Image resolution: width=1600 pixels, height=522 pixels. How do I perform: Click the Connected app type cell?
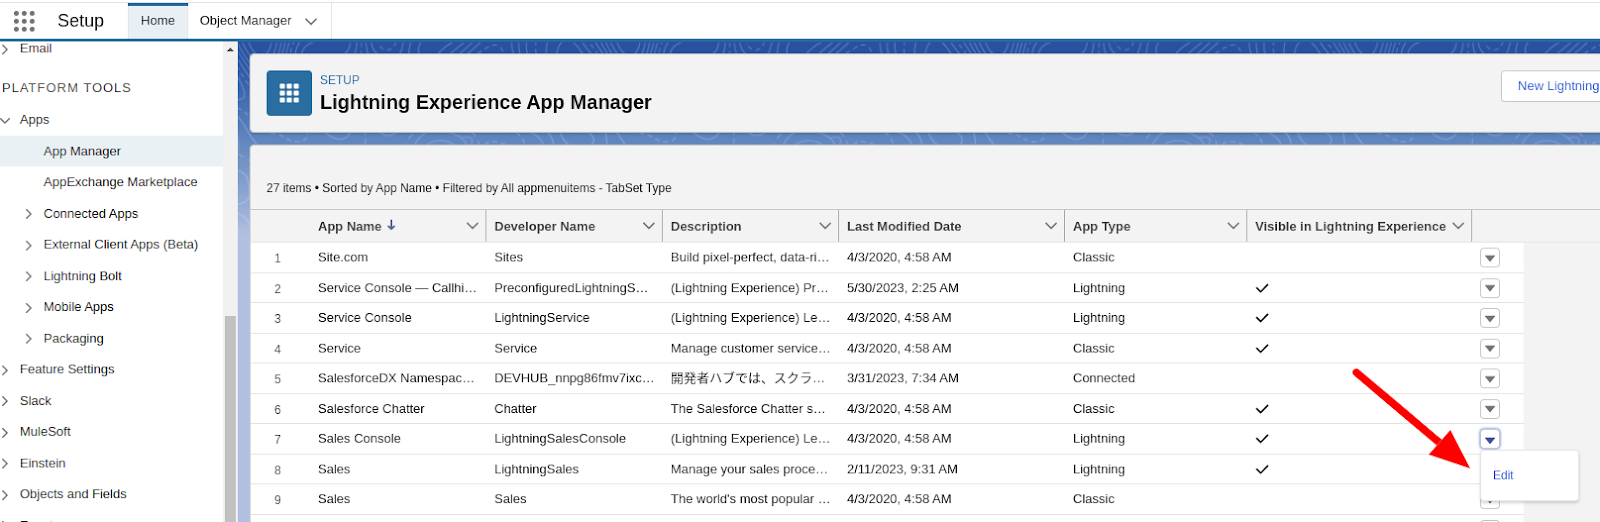tap(1104, 378)
